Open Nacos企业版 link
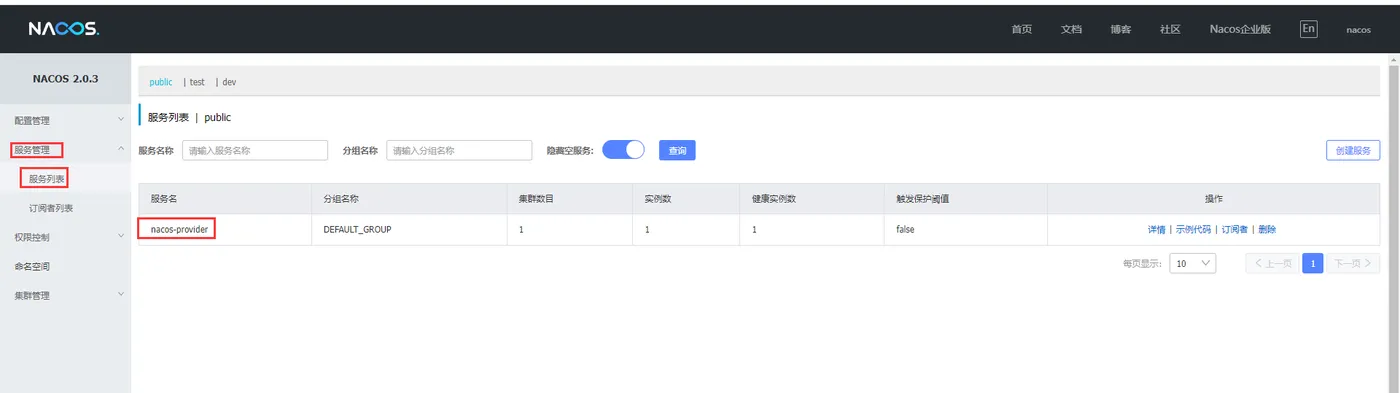This screenshot has height=393, width=1400. [x=1240, y=30]
